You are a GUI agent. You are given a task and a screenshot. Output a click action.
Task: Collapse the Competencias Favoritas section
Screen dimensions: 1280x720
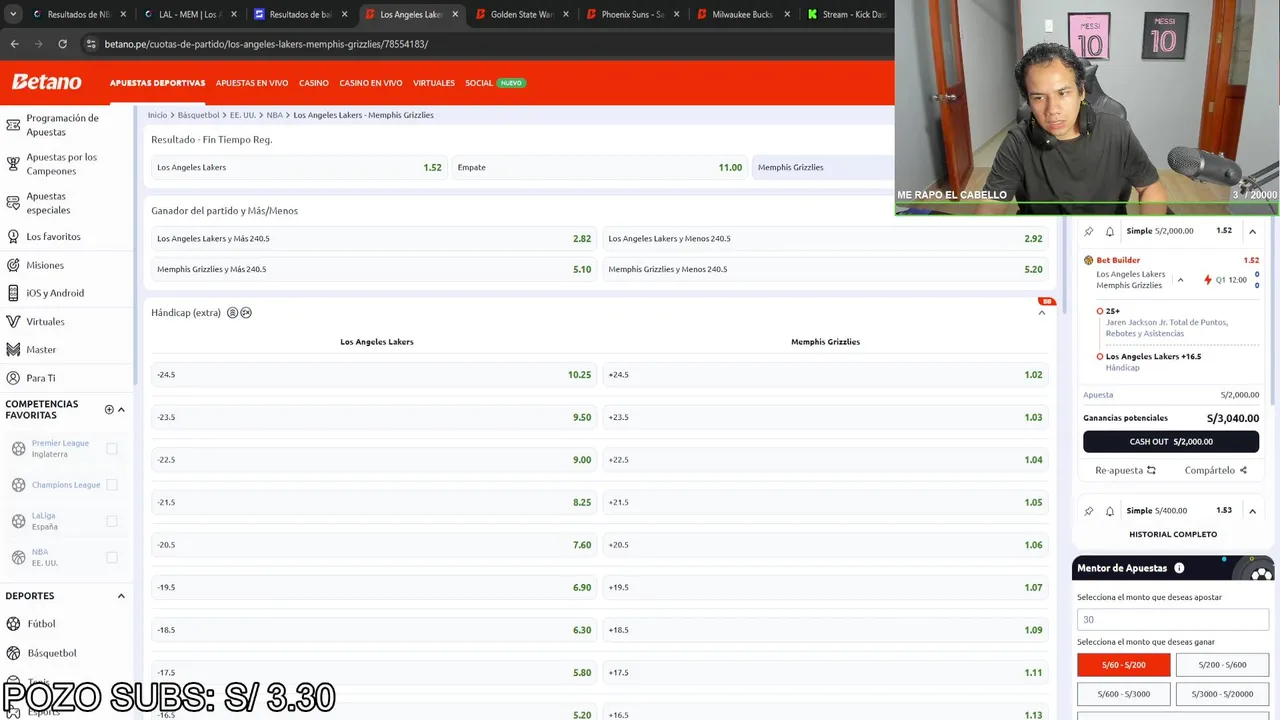coord(121,409)
